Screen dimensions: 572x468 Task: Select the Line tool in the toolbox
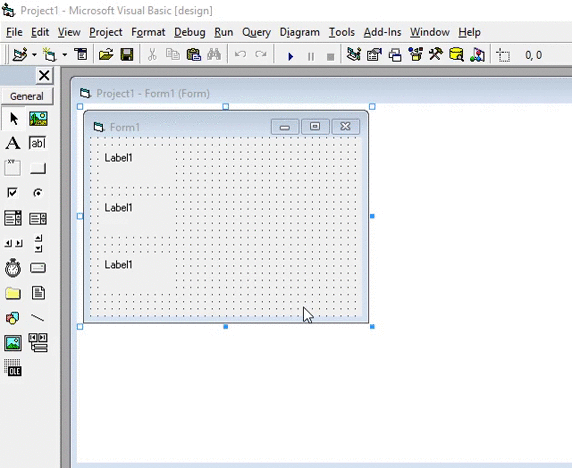click(38, 318)
